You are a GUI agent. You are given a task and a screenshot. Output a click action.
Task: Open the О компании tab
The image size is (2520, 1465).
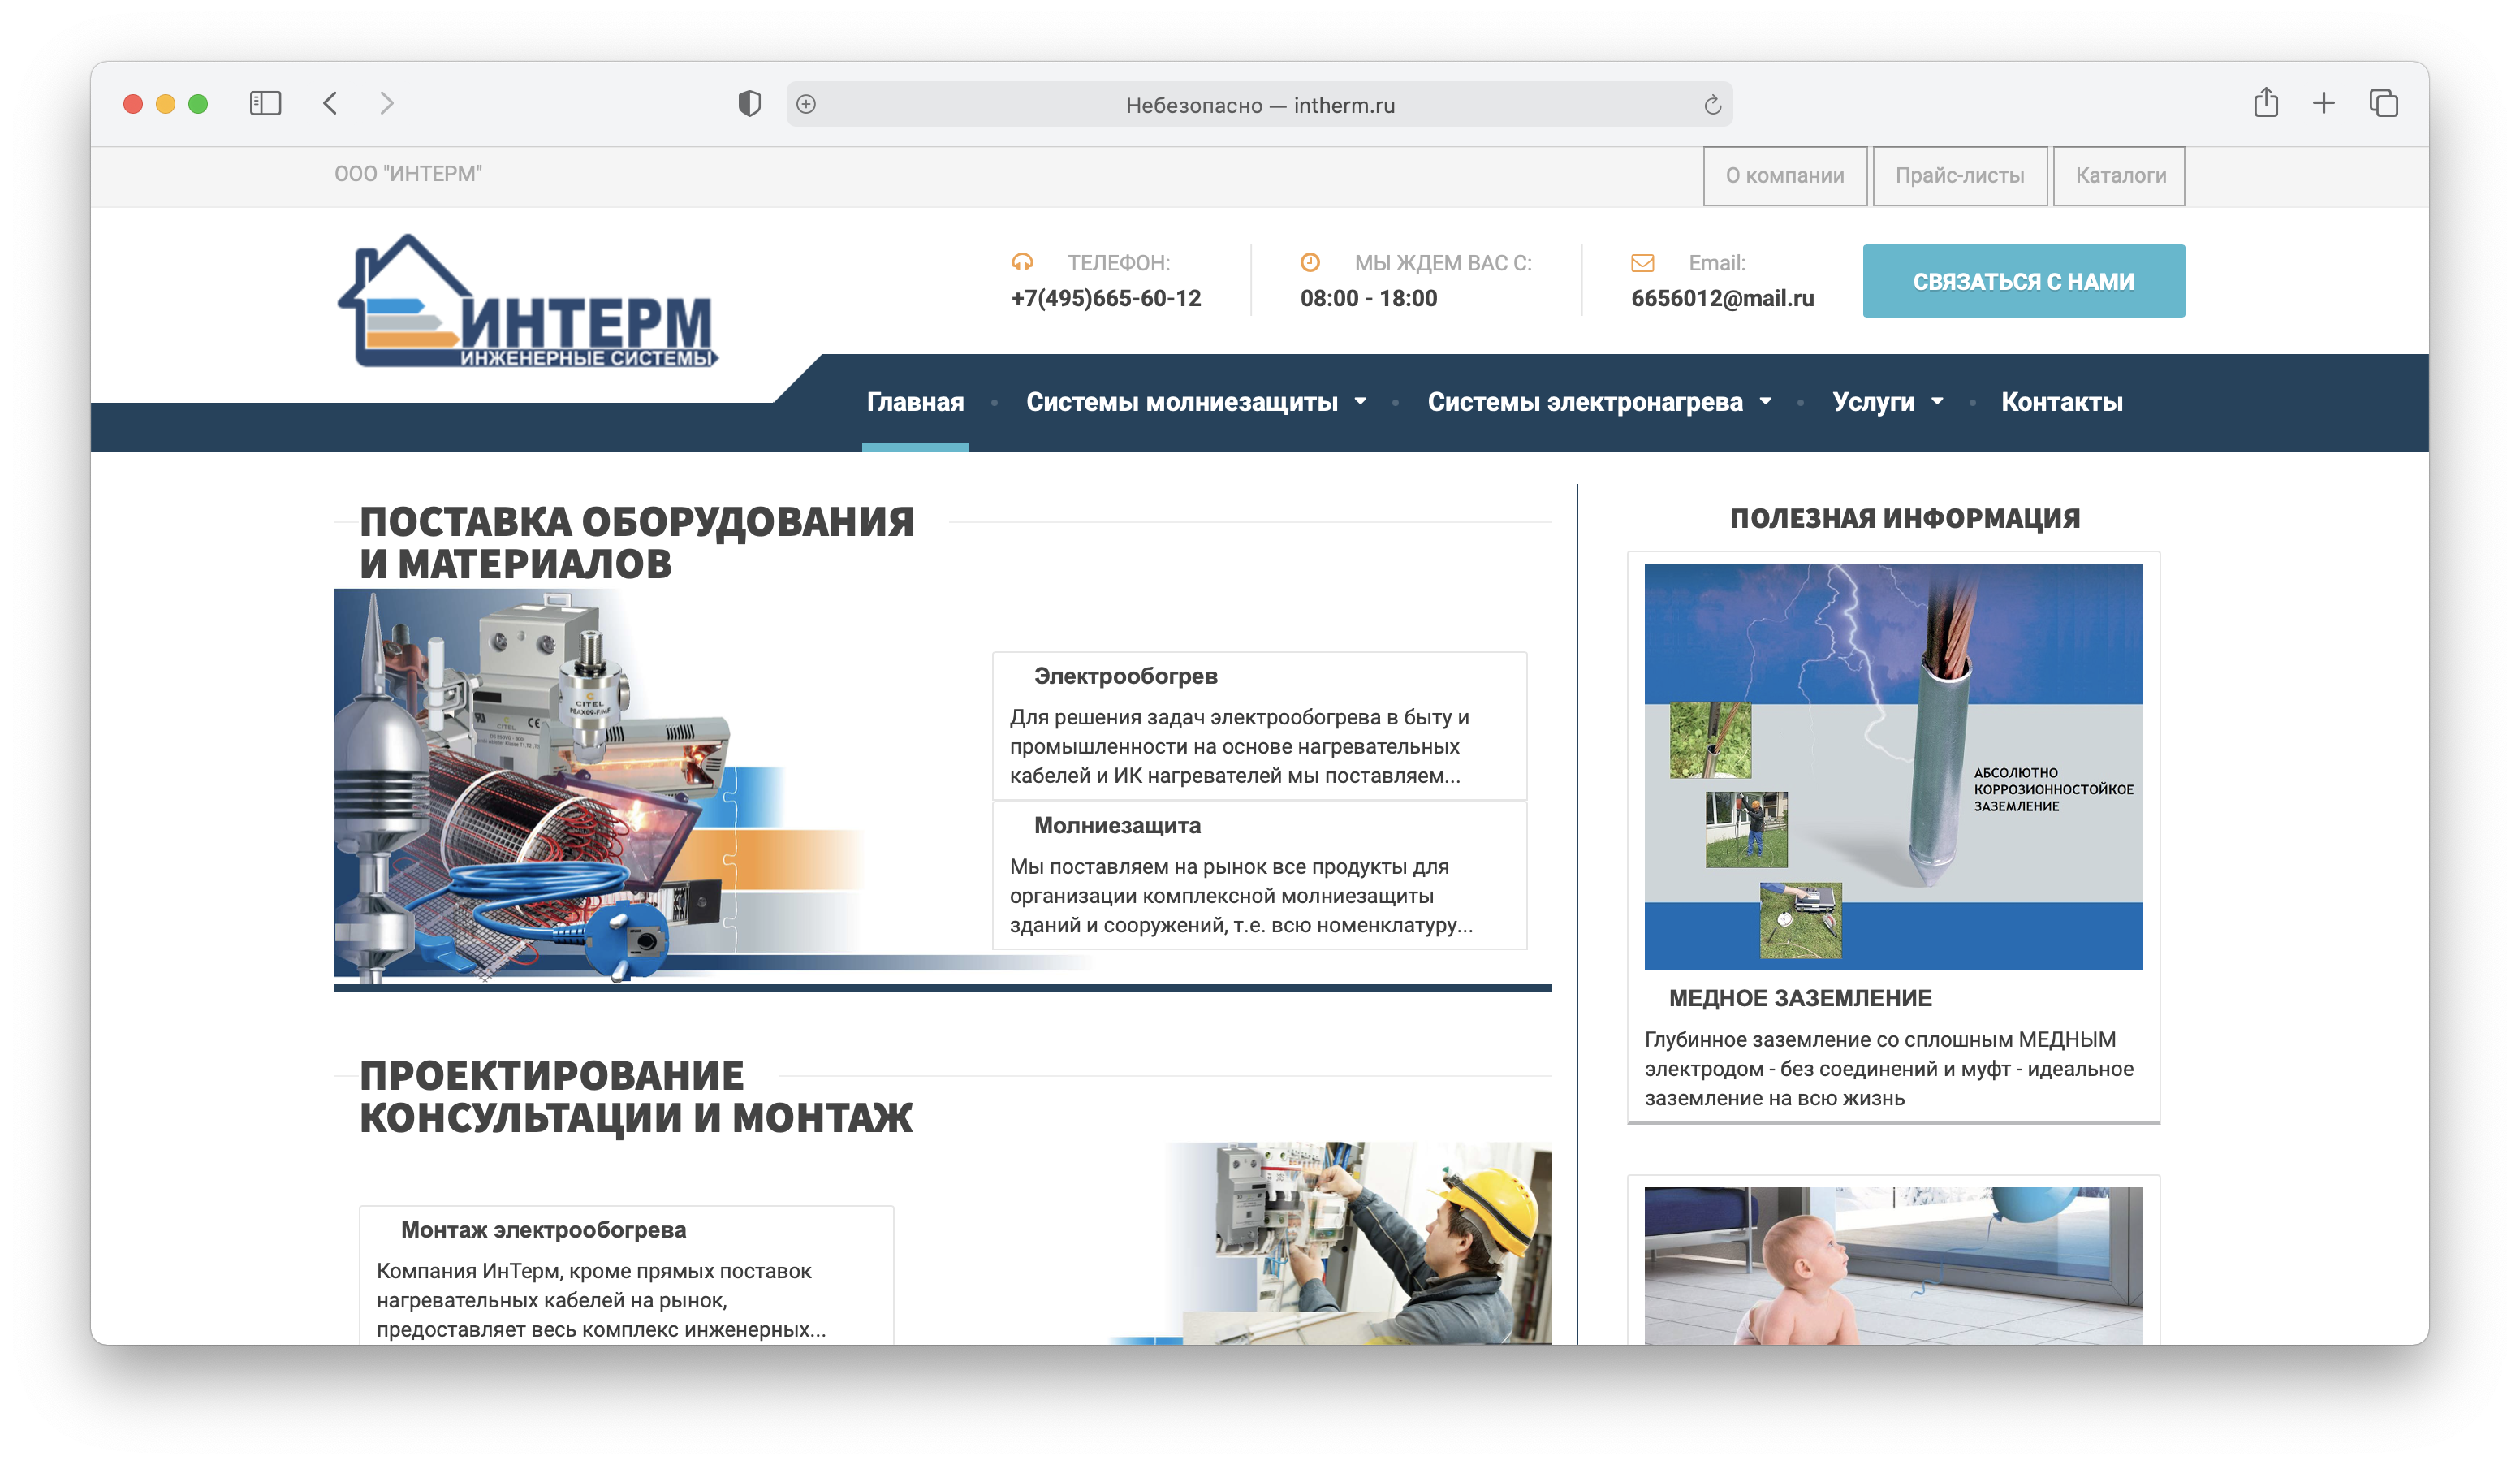[1785, 176]
